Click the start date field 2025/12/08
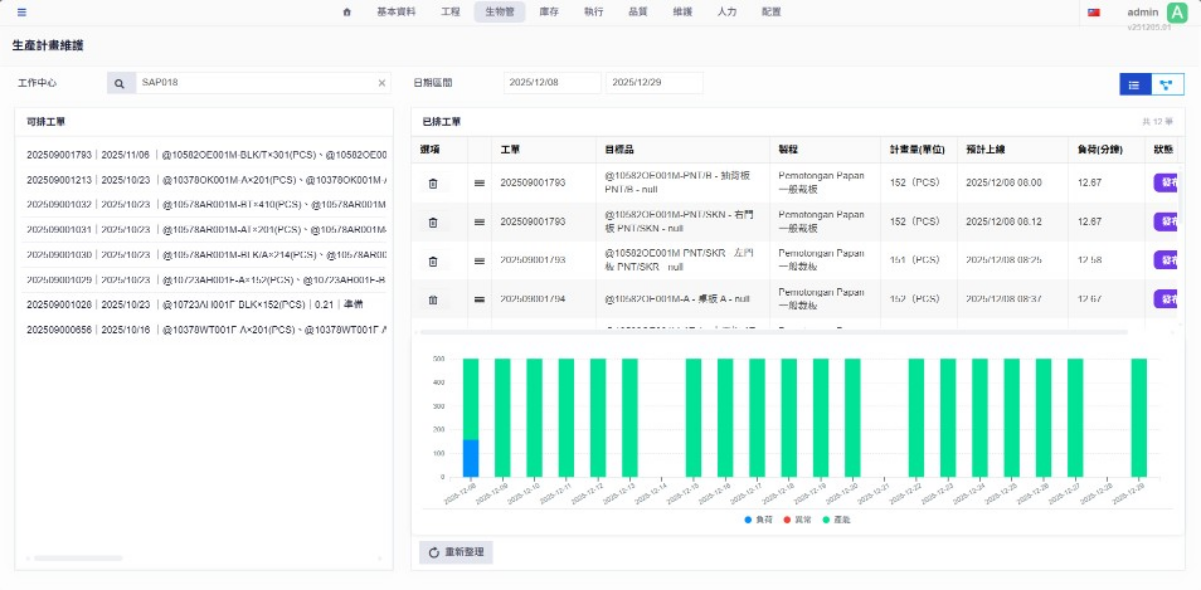Image resolution: width=1201 pixels, height=590 pixels. pyautogui.click(x=552, y=83)
